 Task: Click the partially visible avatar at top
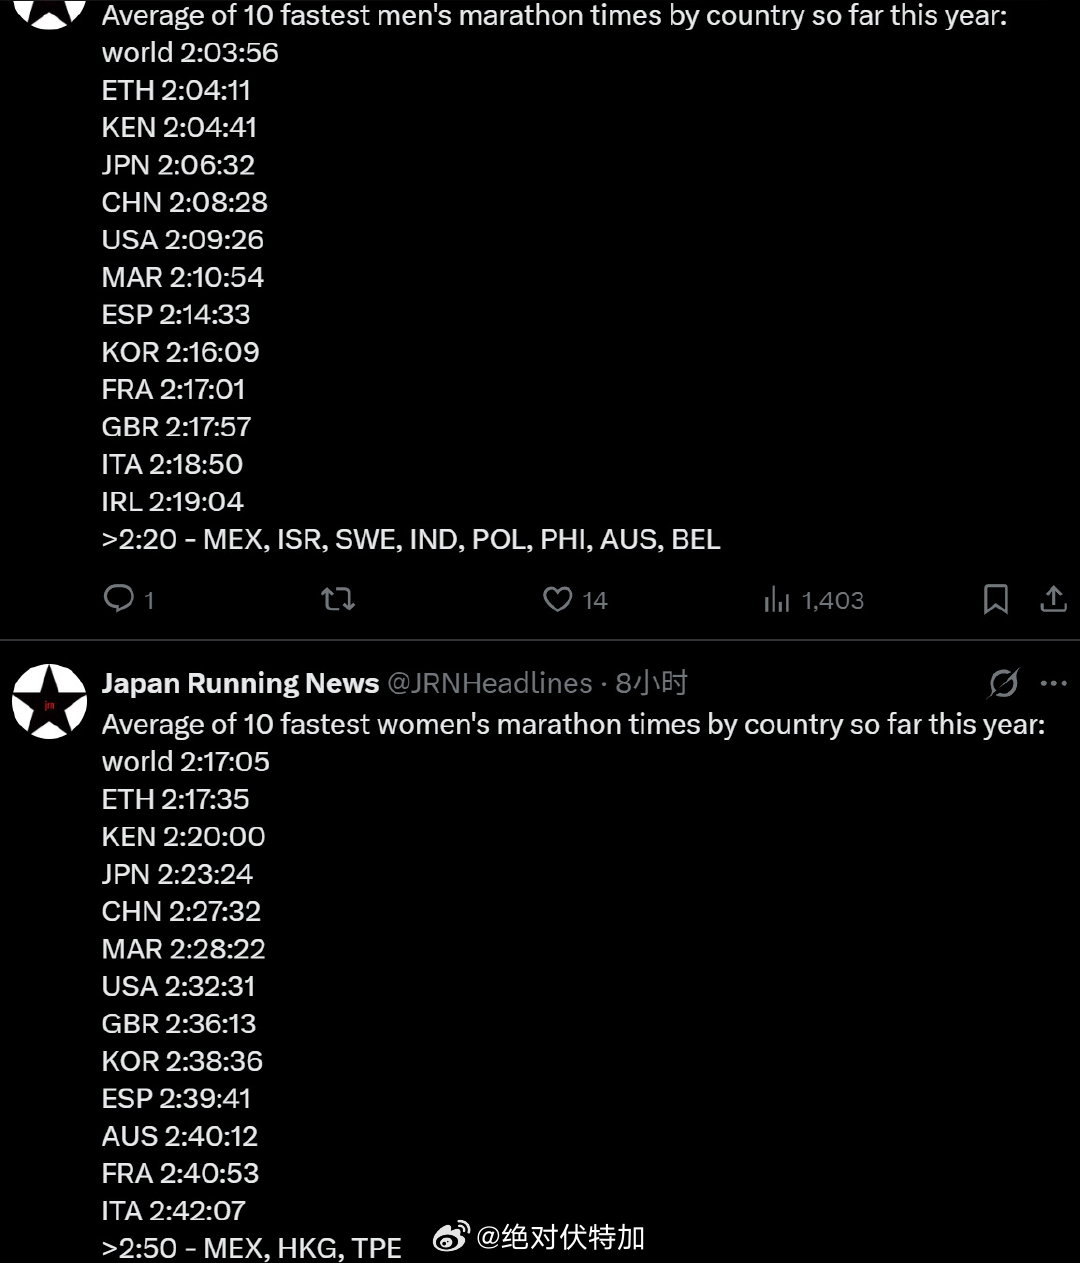[x=49, y=12]
